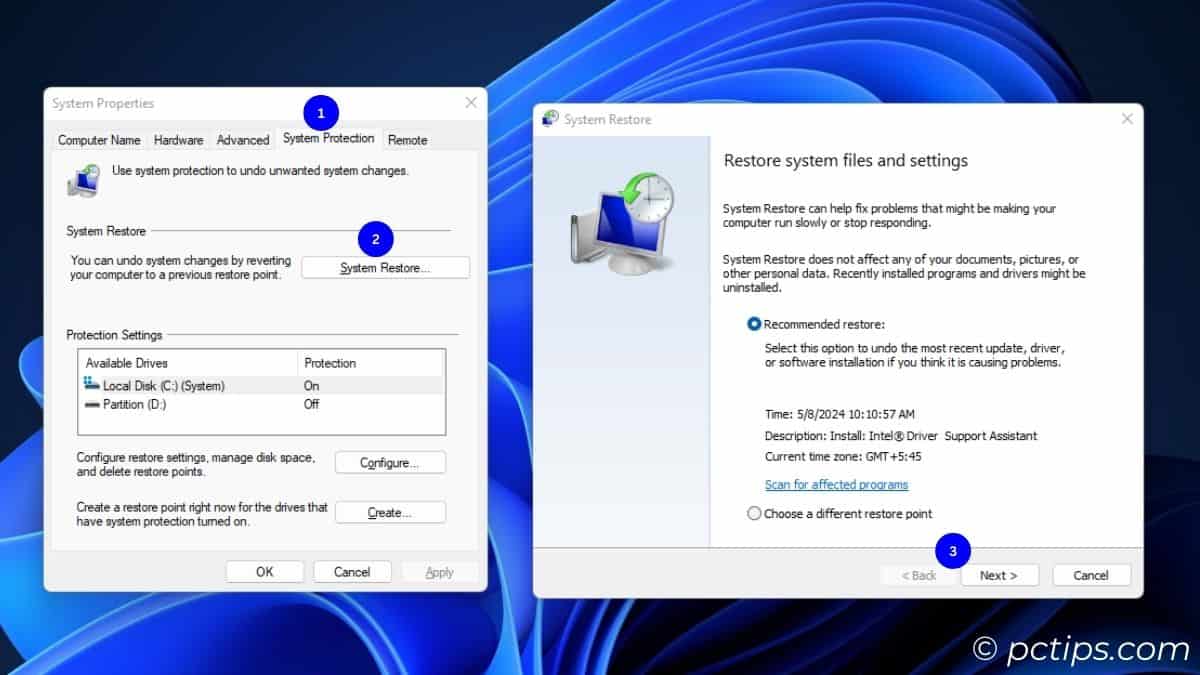
Task: Select the Local Disk (C:) protection row
Action: click(x=200, y=385)
